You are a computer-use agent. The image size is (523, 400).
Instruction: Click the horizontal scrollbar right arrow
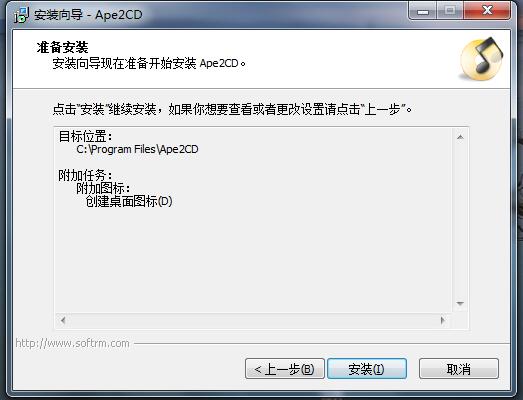tap(443, 320)
